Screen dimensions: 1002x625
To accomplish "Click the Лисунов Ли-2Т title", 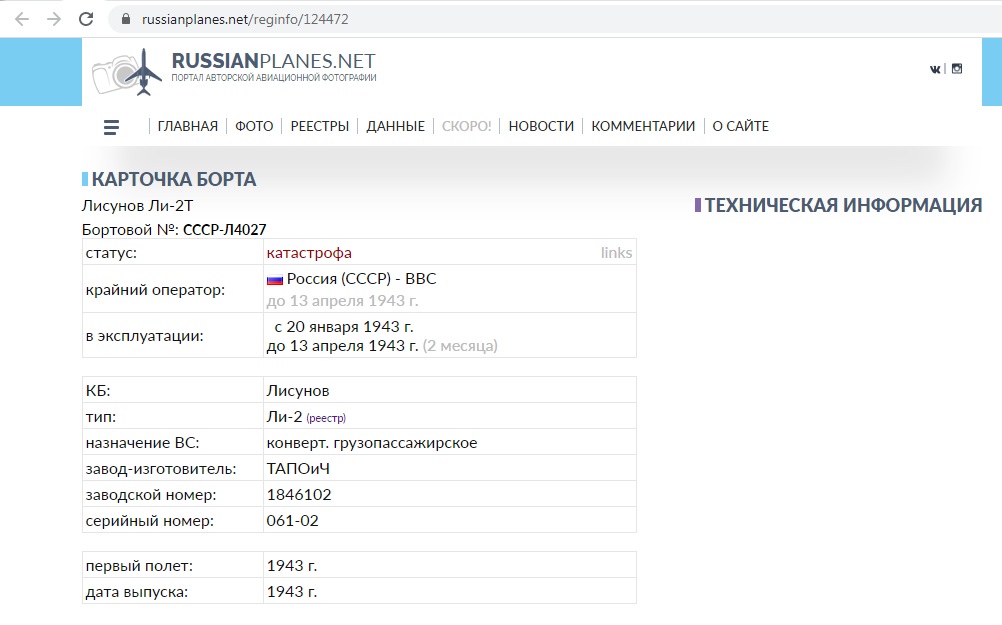I will (137, 206).
